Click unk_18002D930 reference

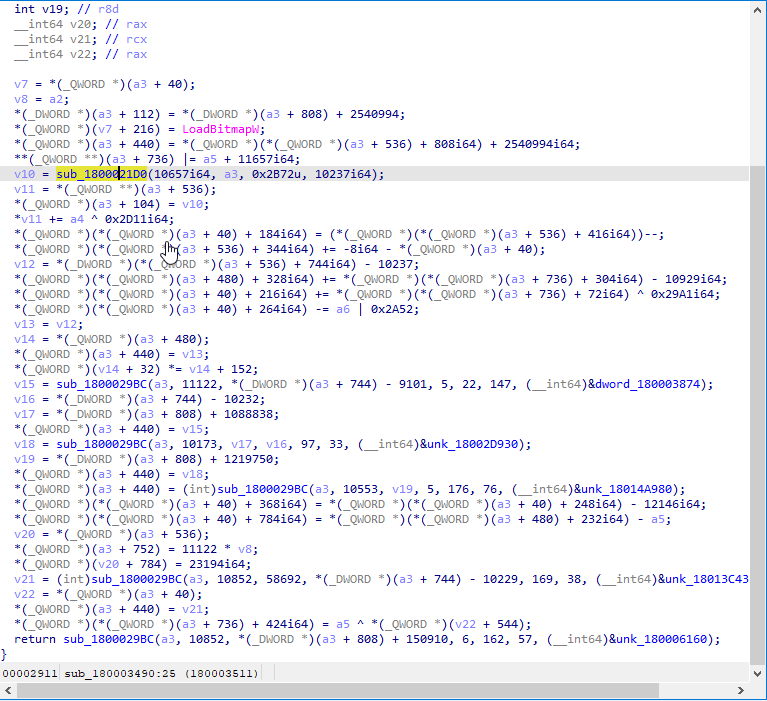pyautogui.click(x=472, y=444)
